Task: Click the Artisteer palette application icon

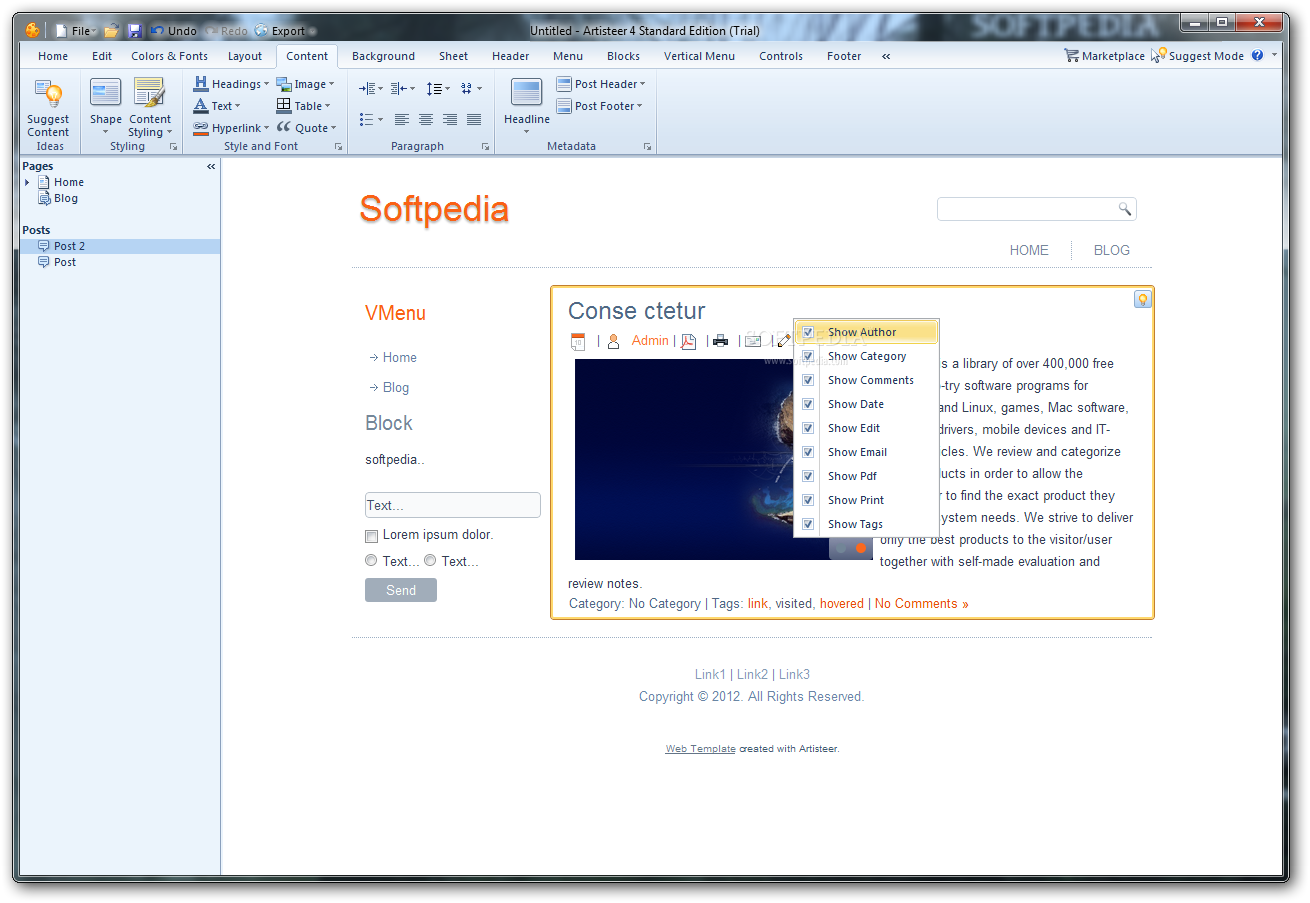Action: coord(33,30)
